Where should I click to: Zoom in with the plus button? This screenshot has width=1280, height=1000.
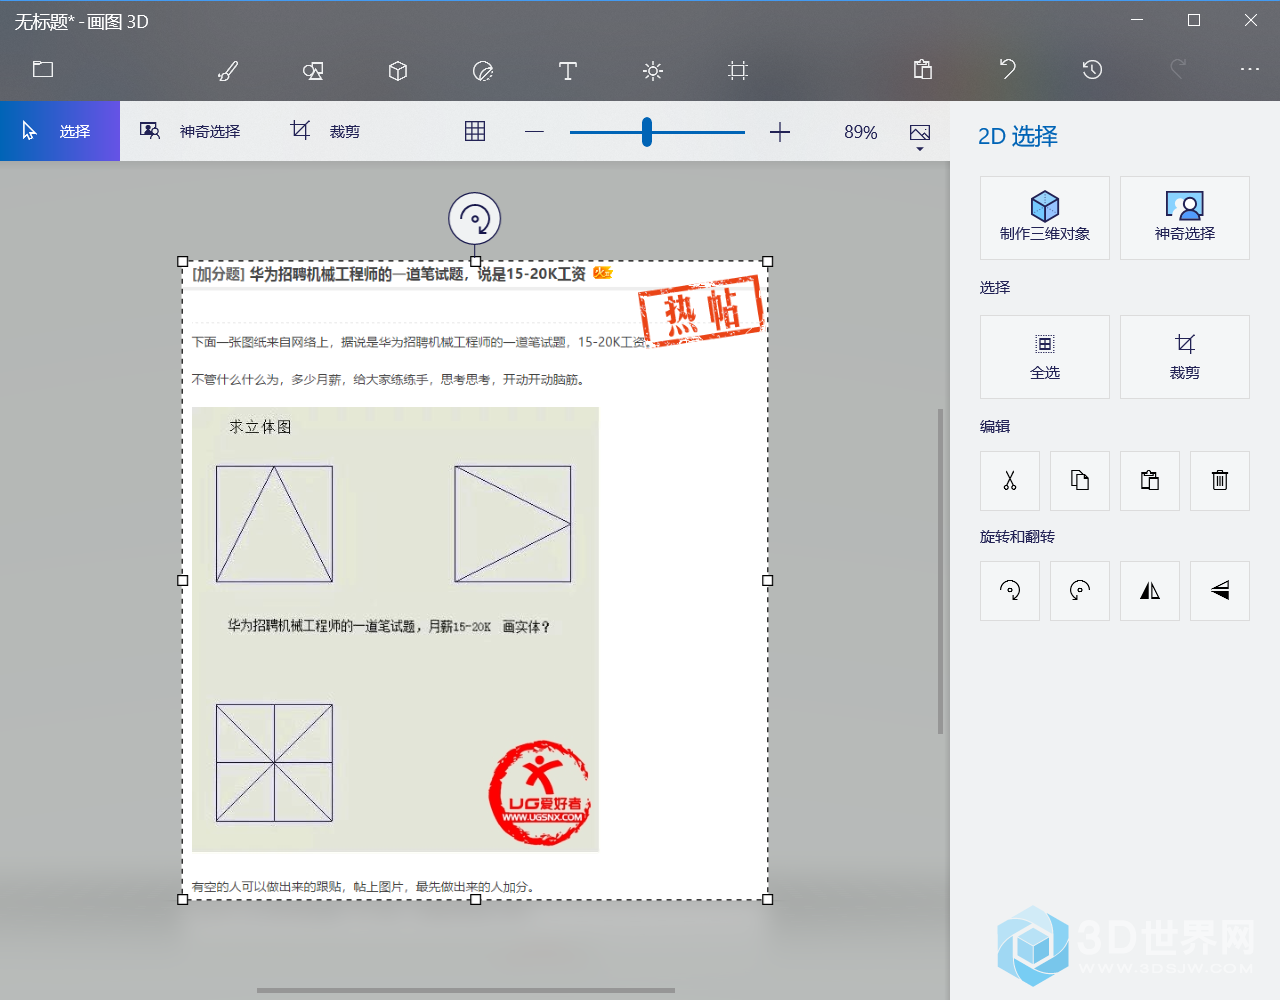[780, 131]
